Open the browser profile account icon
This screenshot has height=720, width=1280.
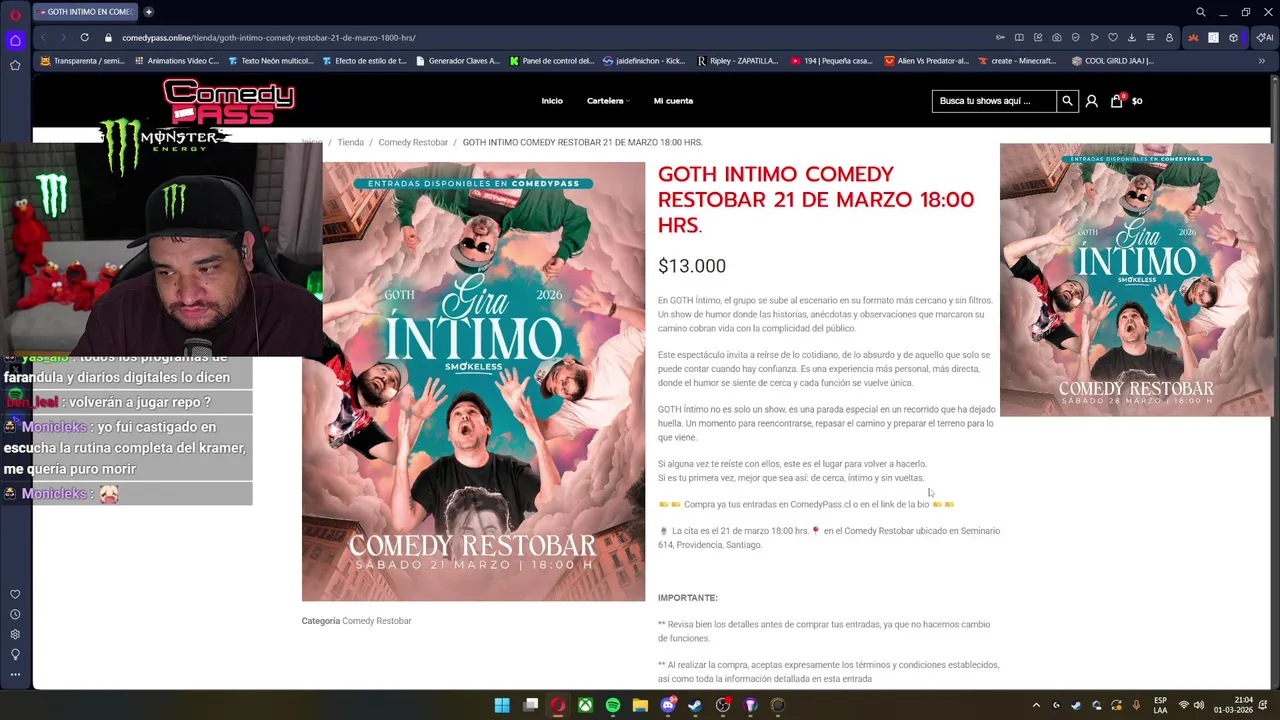[x=1169, y=37]
